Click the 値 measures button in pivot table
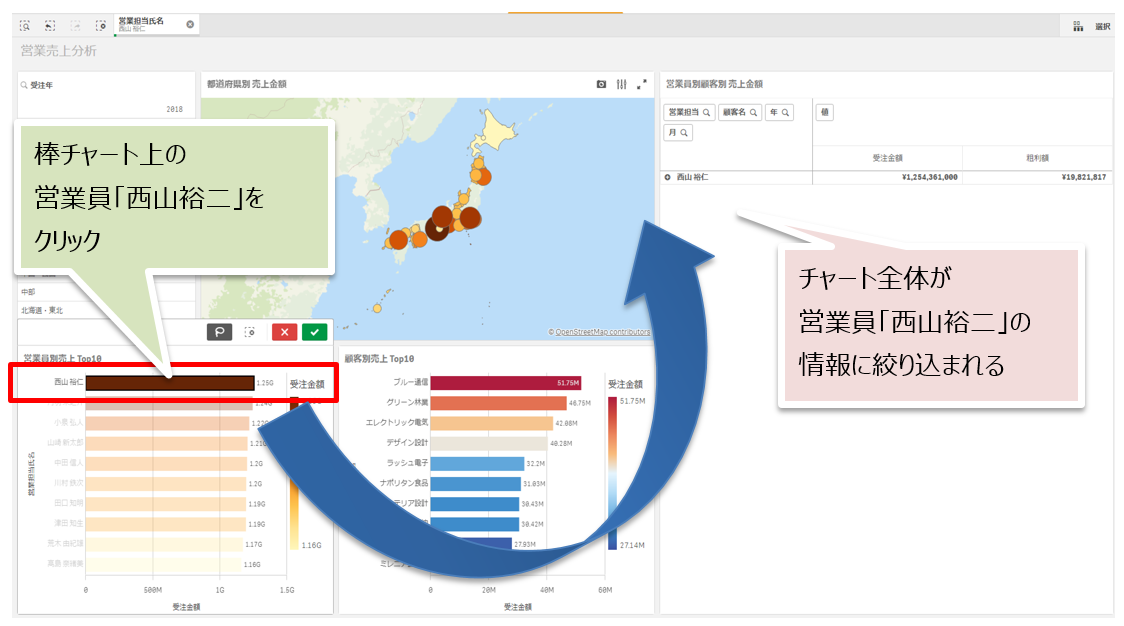This screenshot has height=626, width=1124. pyautogui.click(x=825, y=113)
